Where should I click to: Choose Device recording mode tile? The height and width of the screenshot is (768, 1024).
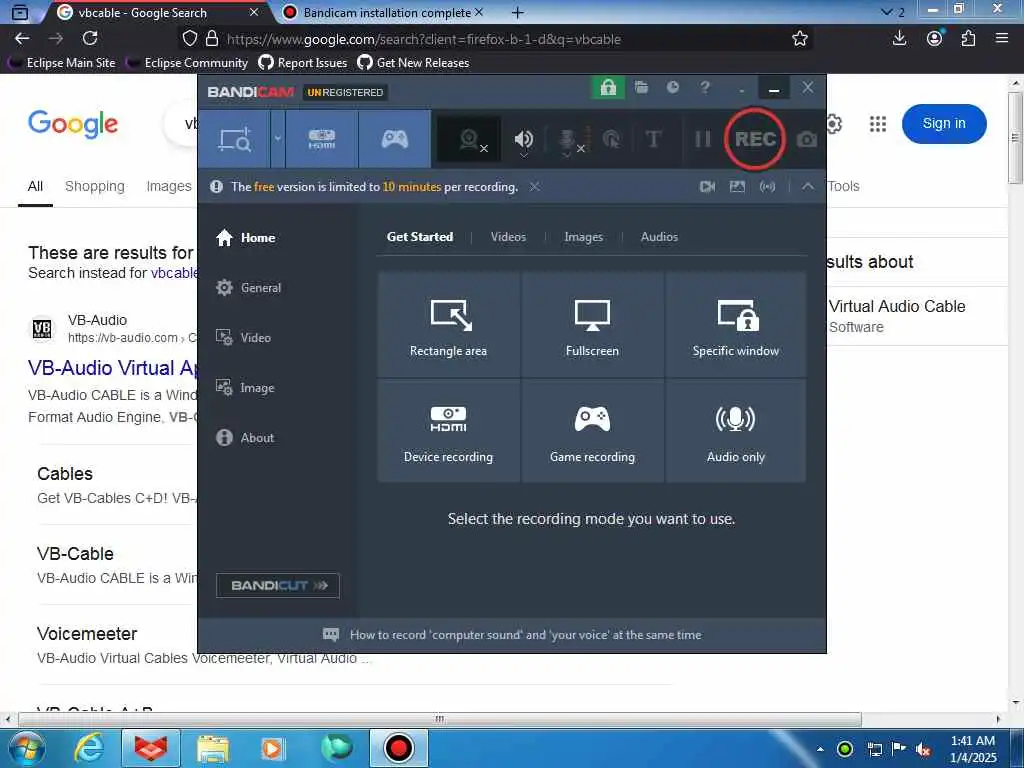tap(449, 431)
